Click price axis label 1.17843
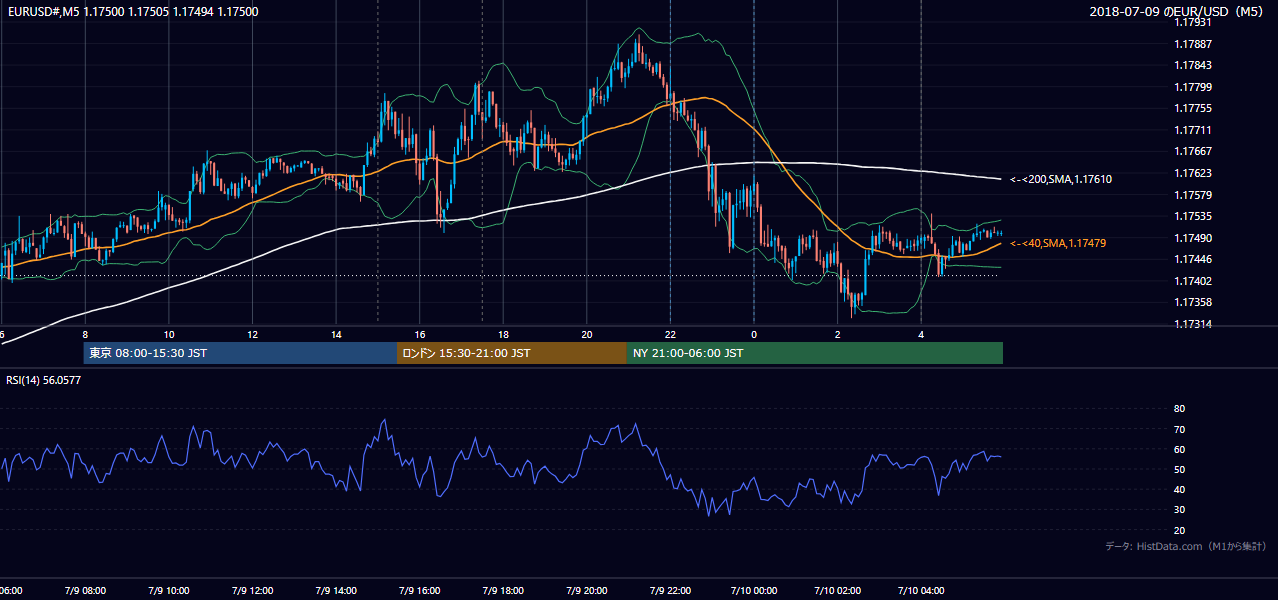 coord(1194,65)
